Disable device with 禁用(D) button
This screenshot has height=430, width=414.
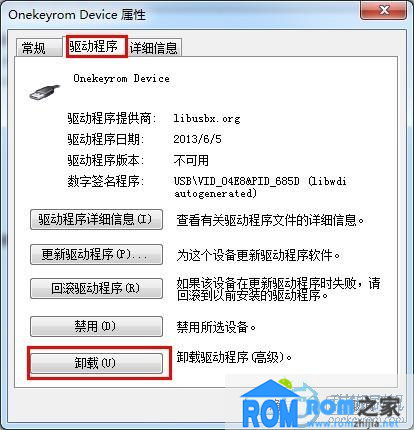coord(96,326)
